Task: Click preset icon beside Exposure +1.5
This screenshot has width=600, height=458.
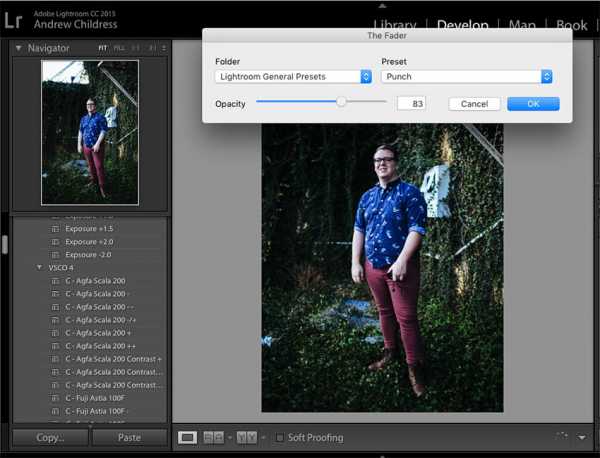Action: tap(56, 229)
